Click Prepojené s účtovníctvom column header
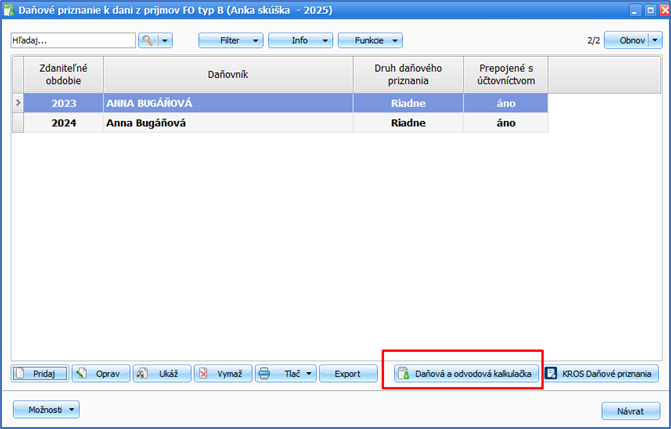 (x=506, y=74)
